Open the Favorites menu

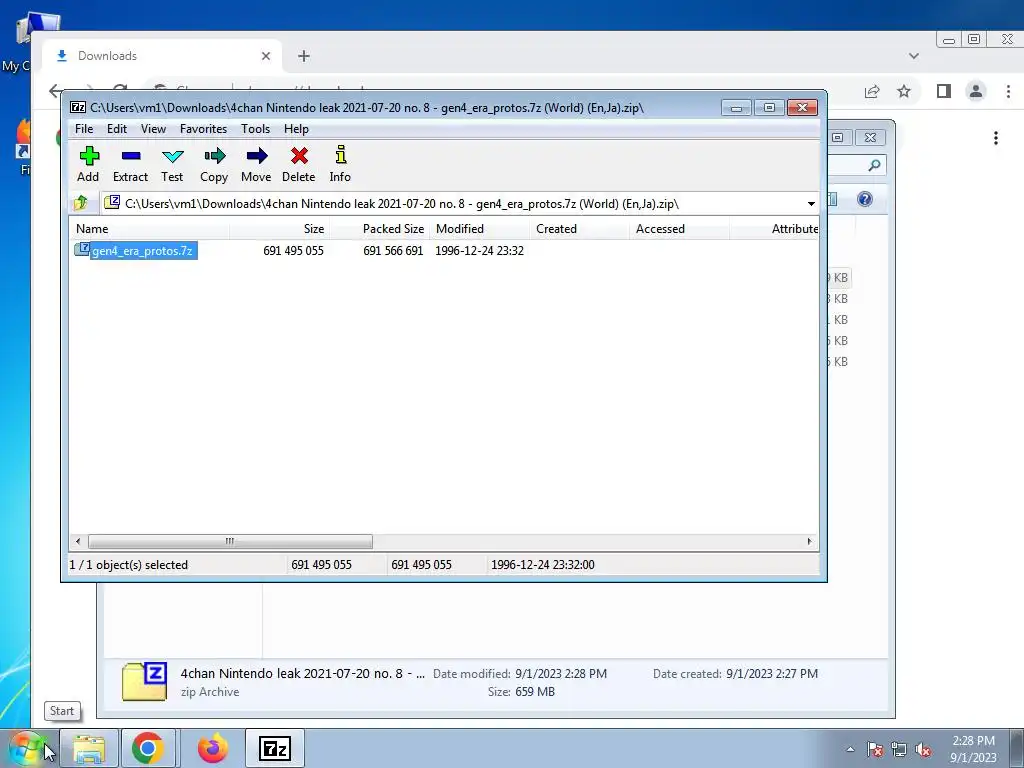203,129
